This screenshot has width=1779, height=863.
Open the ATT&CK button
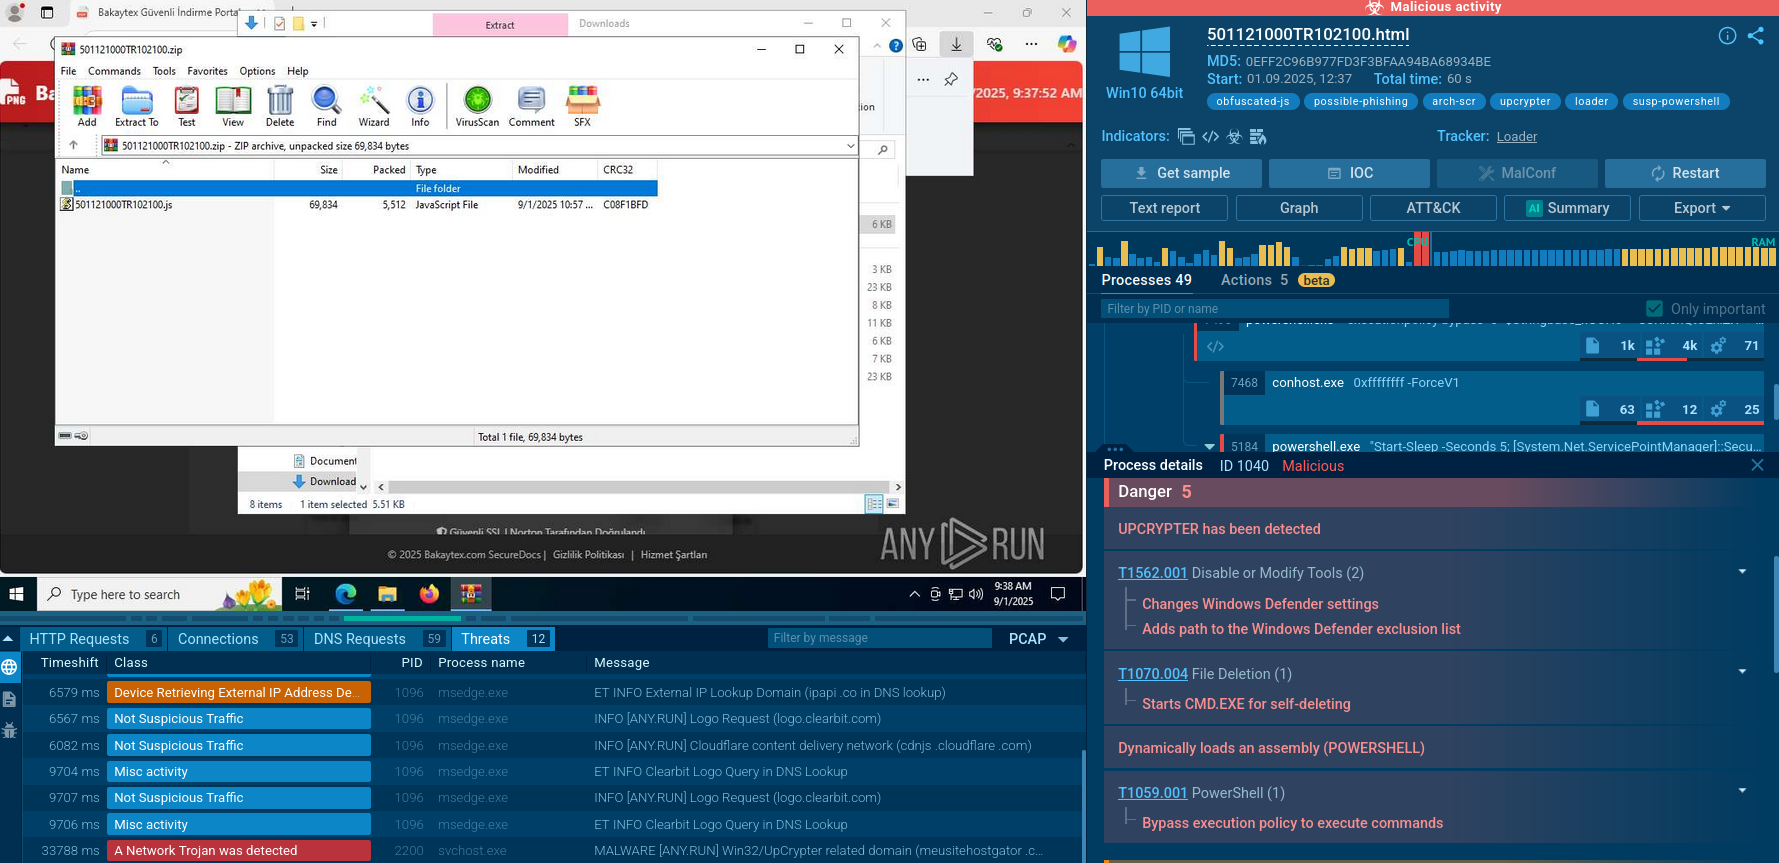pos(1433,208)
